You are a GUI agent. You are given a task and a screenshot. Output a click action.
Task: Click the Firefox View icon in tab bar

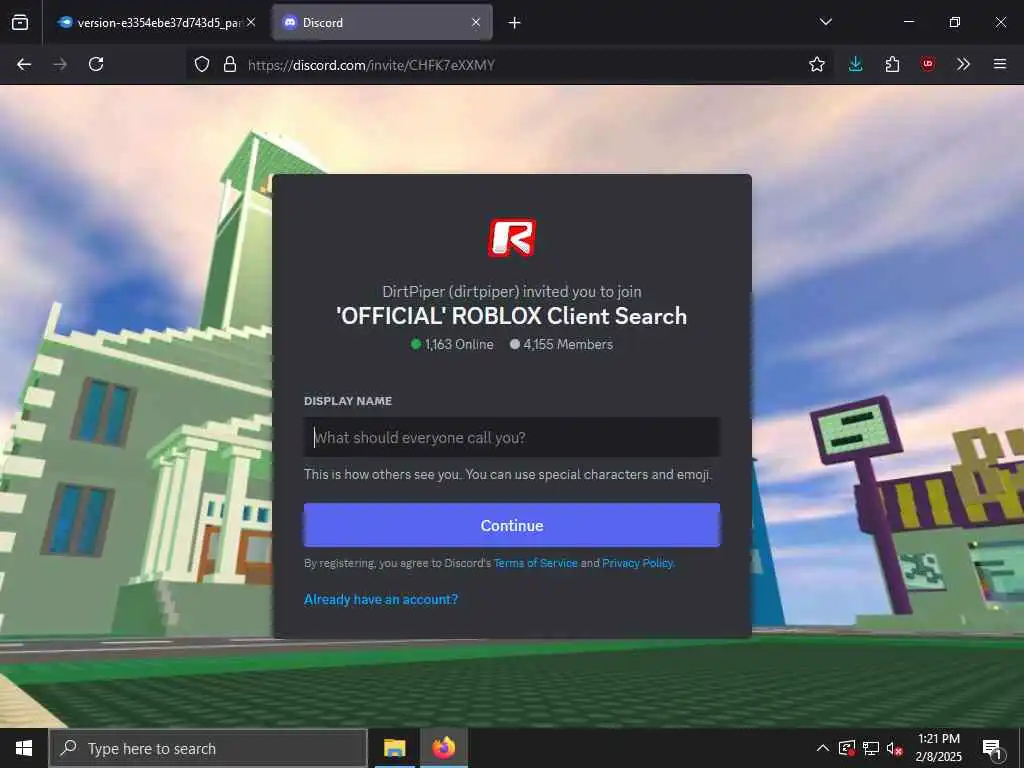[x=20, y=22]
